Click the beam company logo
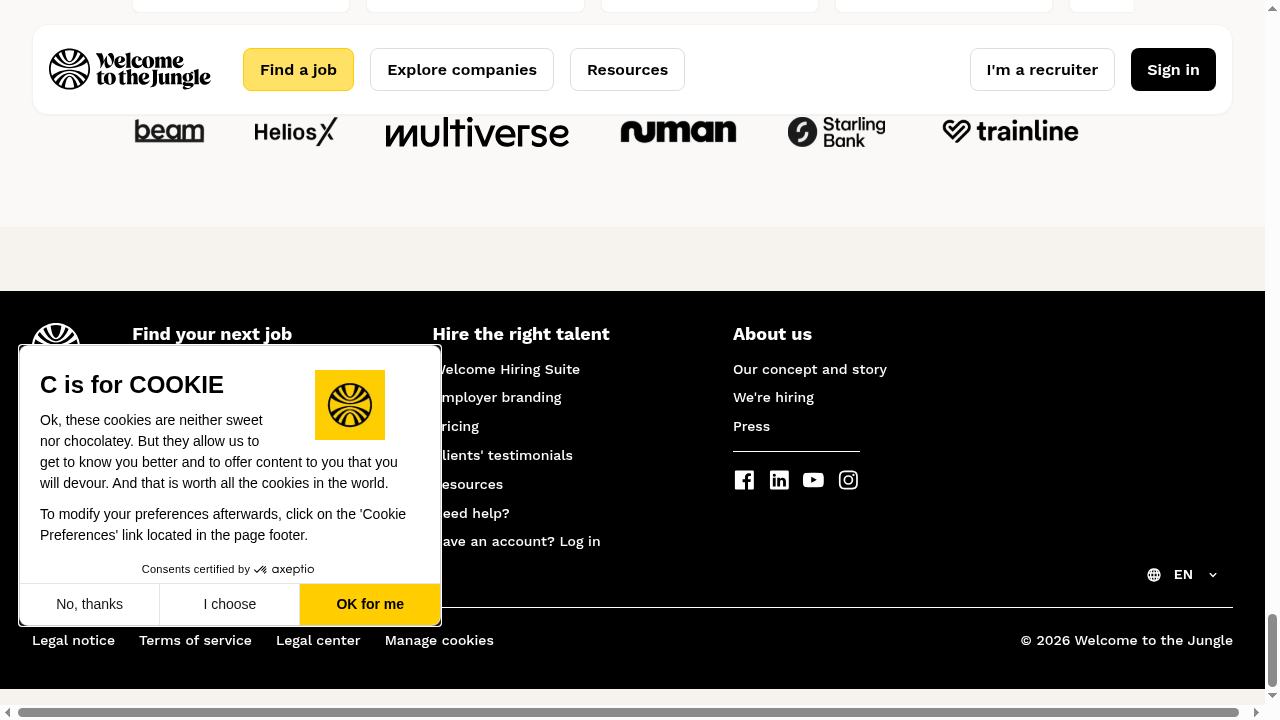 point(169,132)
